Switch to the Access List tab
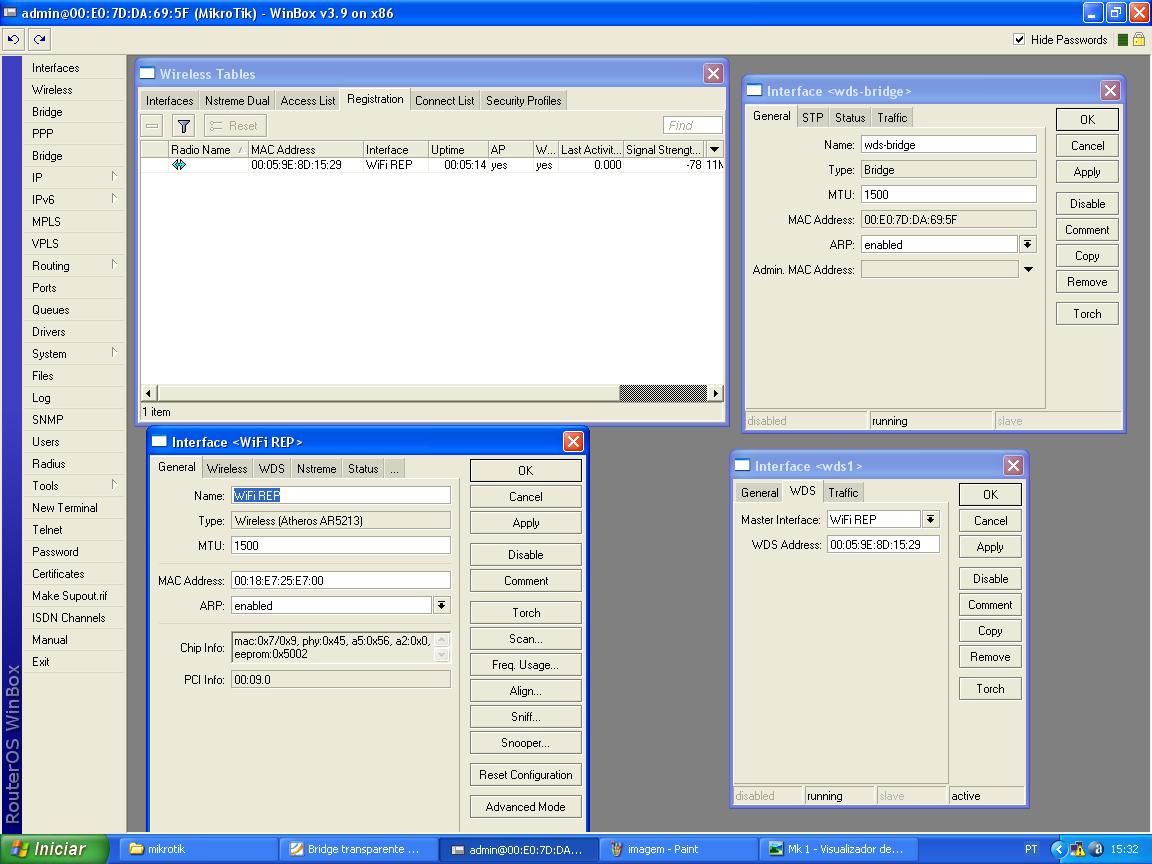 [x=308, y=101]
